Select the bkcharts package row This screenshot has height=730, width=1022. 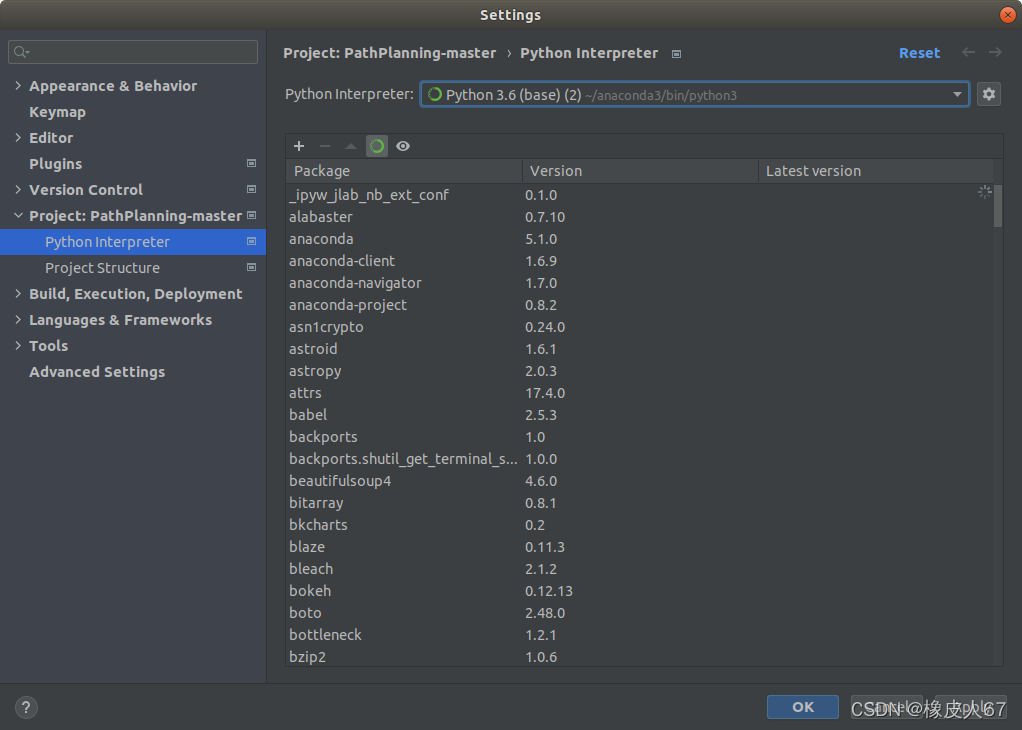point(639,525)
